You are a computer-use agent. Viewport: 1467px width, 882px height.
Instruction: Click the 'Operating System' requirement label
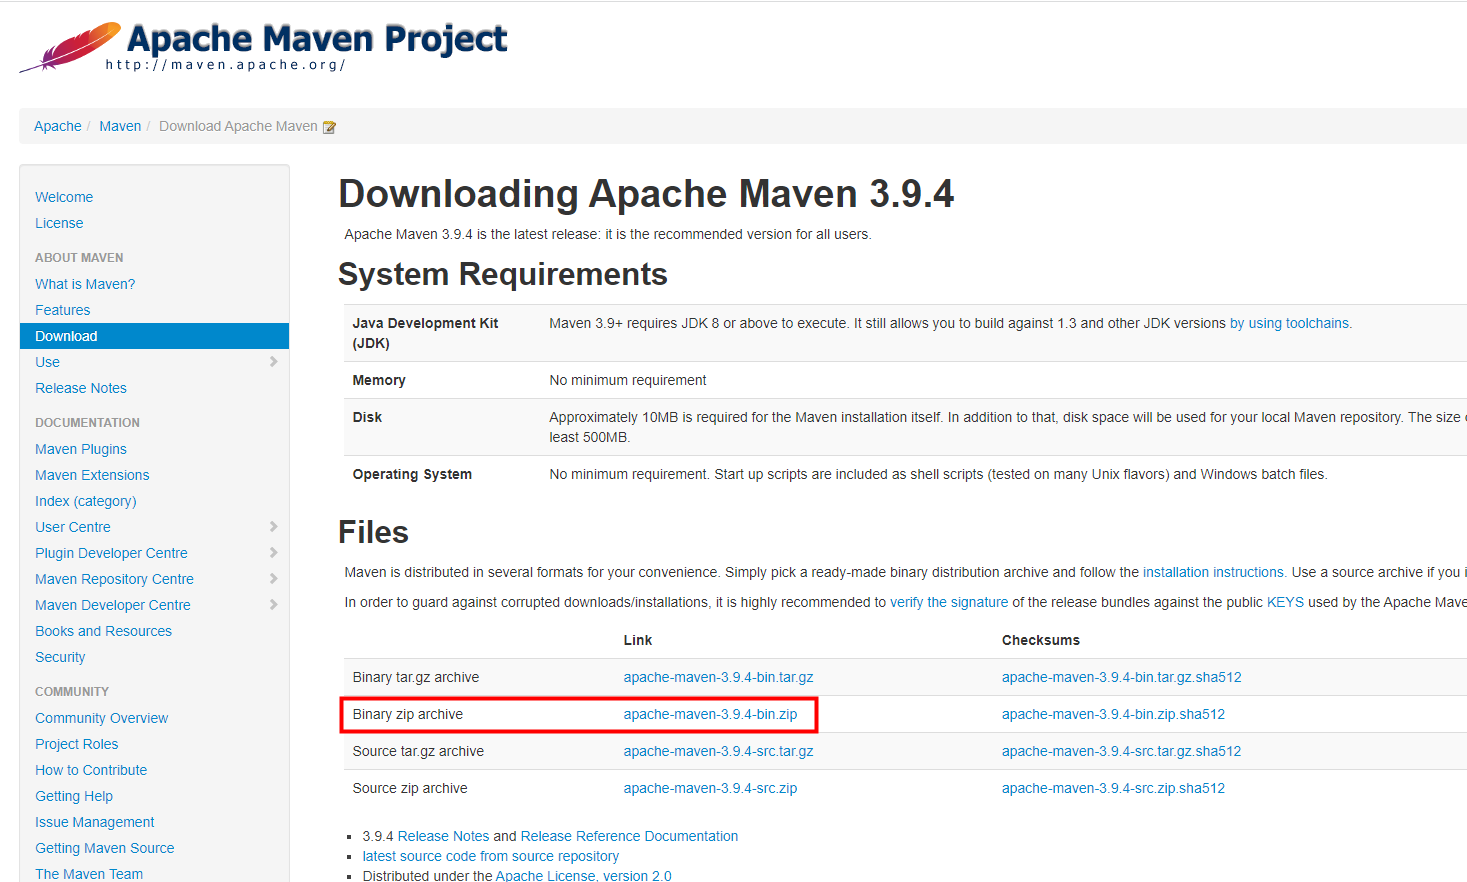point(412,474)
